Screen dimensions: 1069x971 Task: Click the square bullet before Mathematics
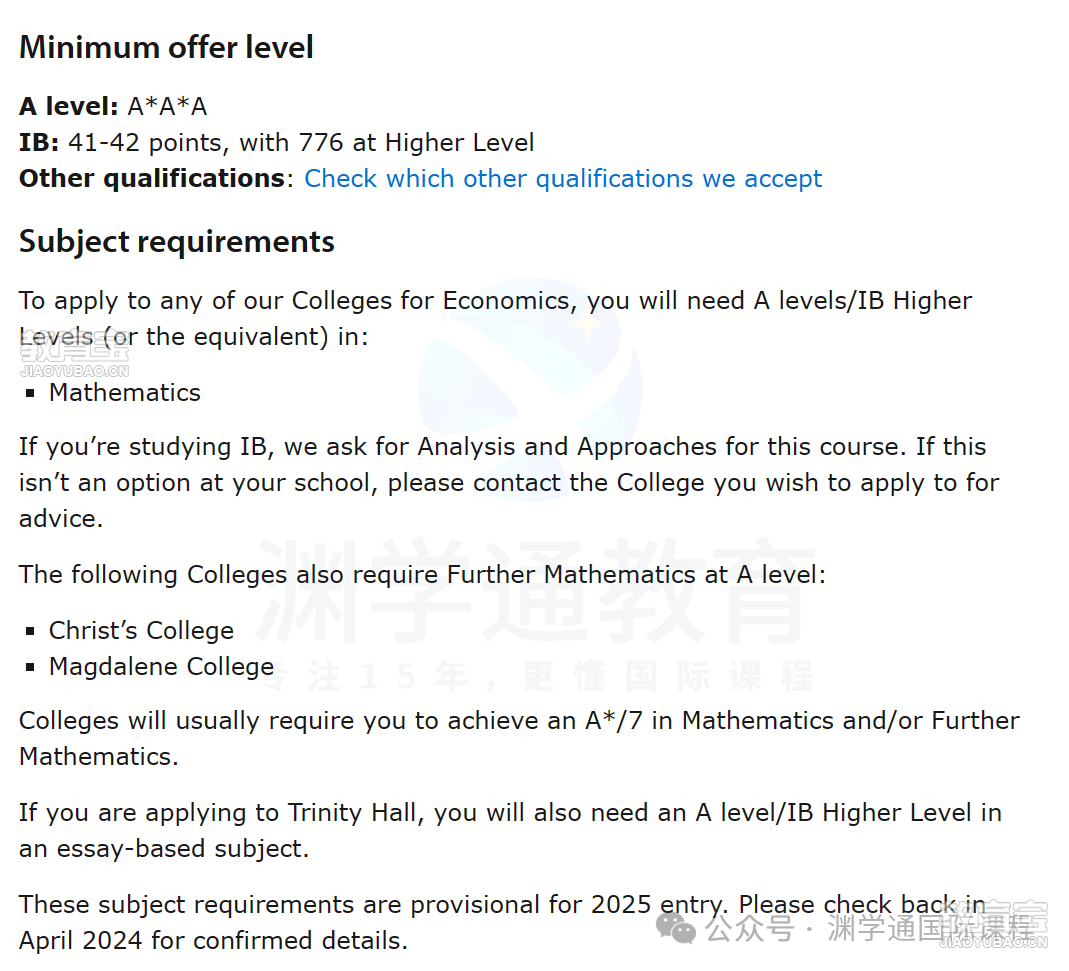click(30, 393)
